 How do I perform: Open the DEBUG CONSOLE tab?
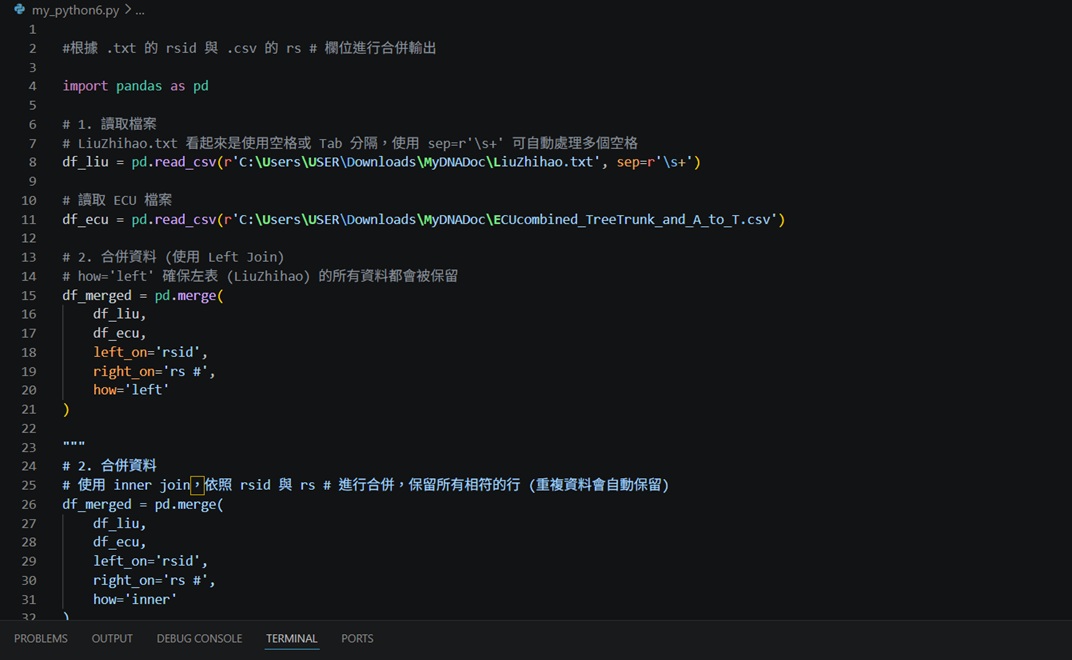[x=200, y=638]
